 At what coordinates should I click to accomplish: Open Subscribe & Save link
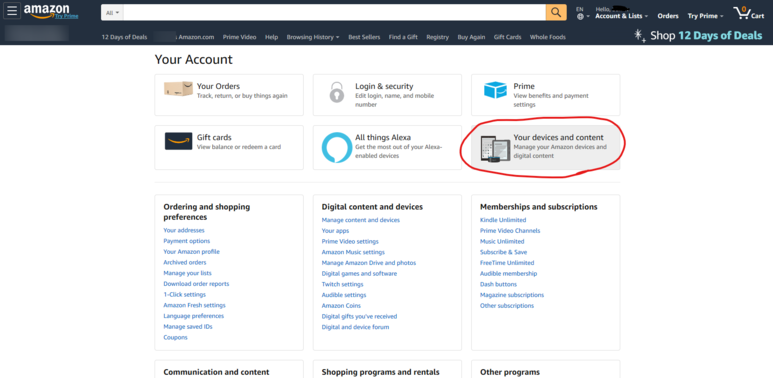(x=503, y=252)
